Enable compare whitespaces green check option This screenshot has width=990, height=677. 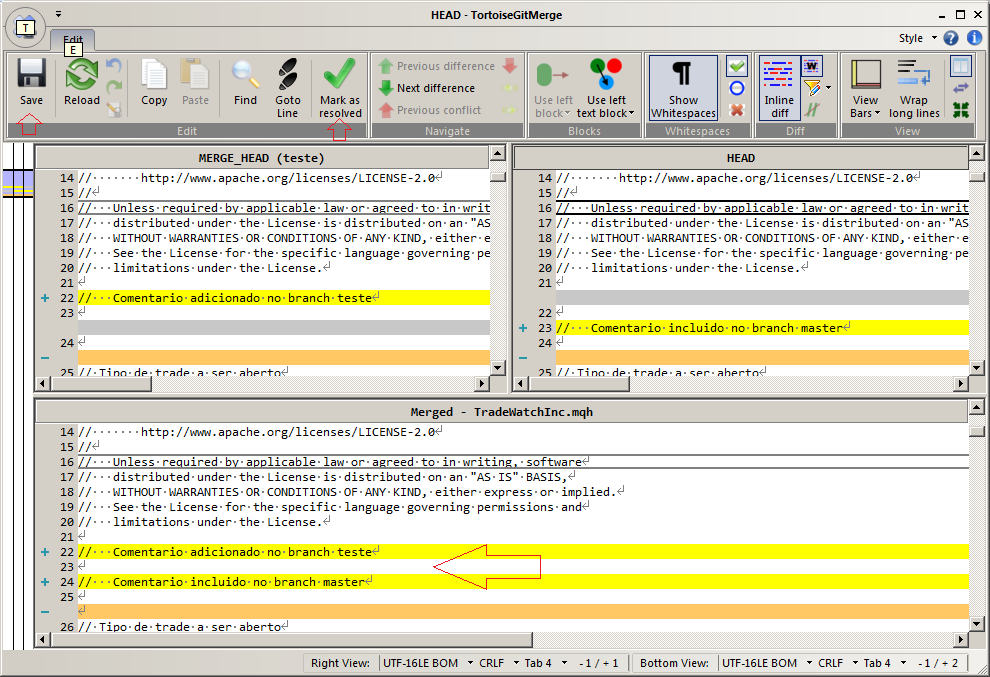[x=737, y=66]
